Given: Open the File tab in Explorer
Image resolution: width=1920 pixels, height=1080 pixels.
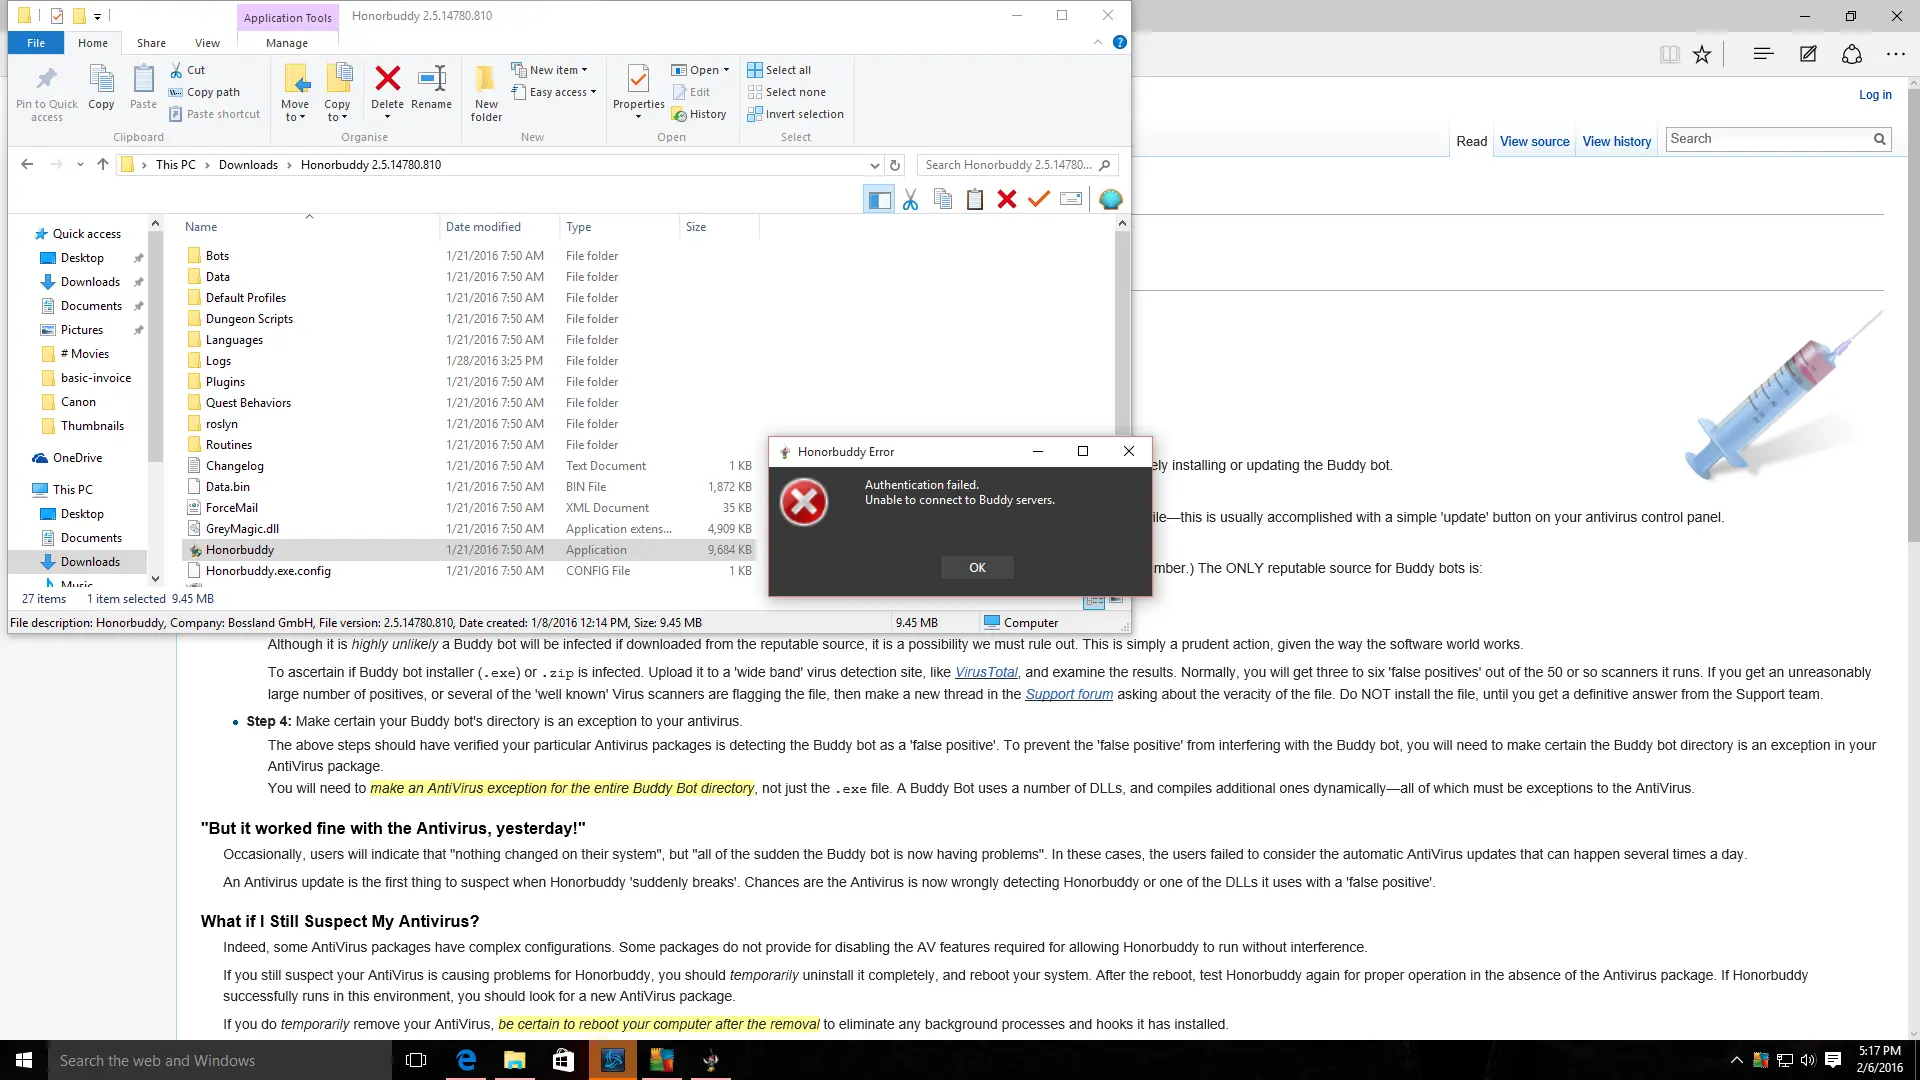Looking at the screenshot, I should [x=36, y=43].
